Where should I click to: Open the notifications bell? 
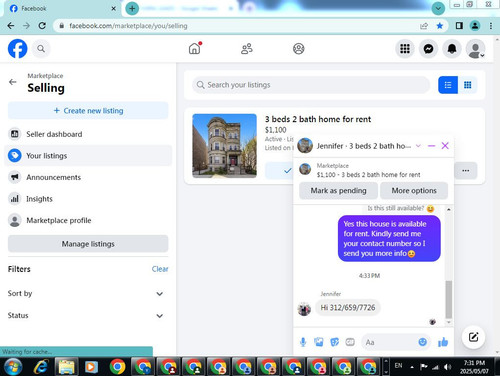[452, 49]
